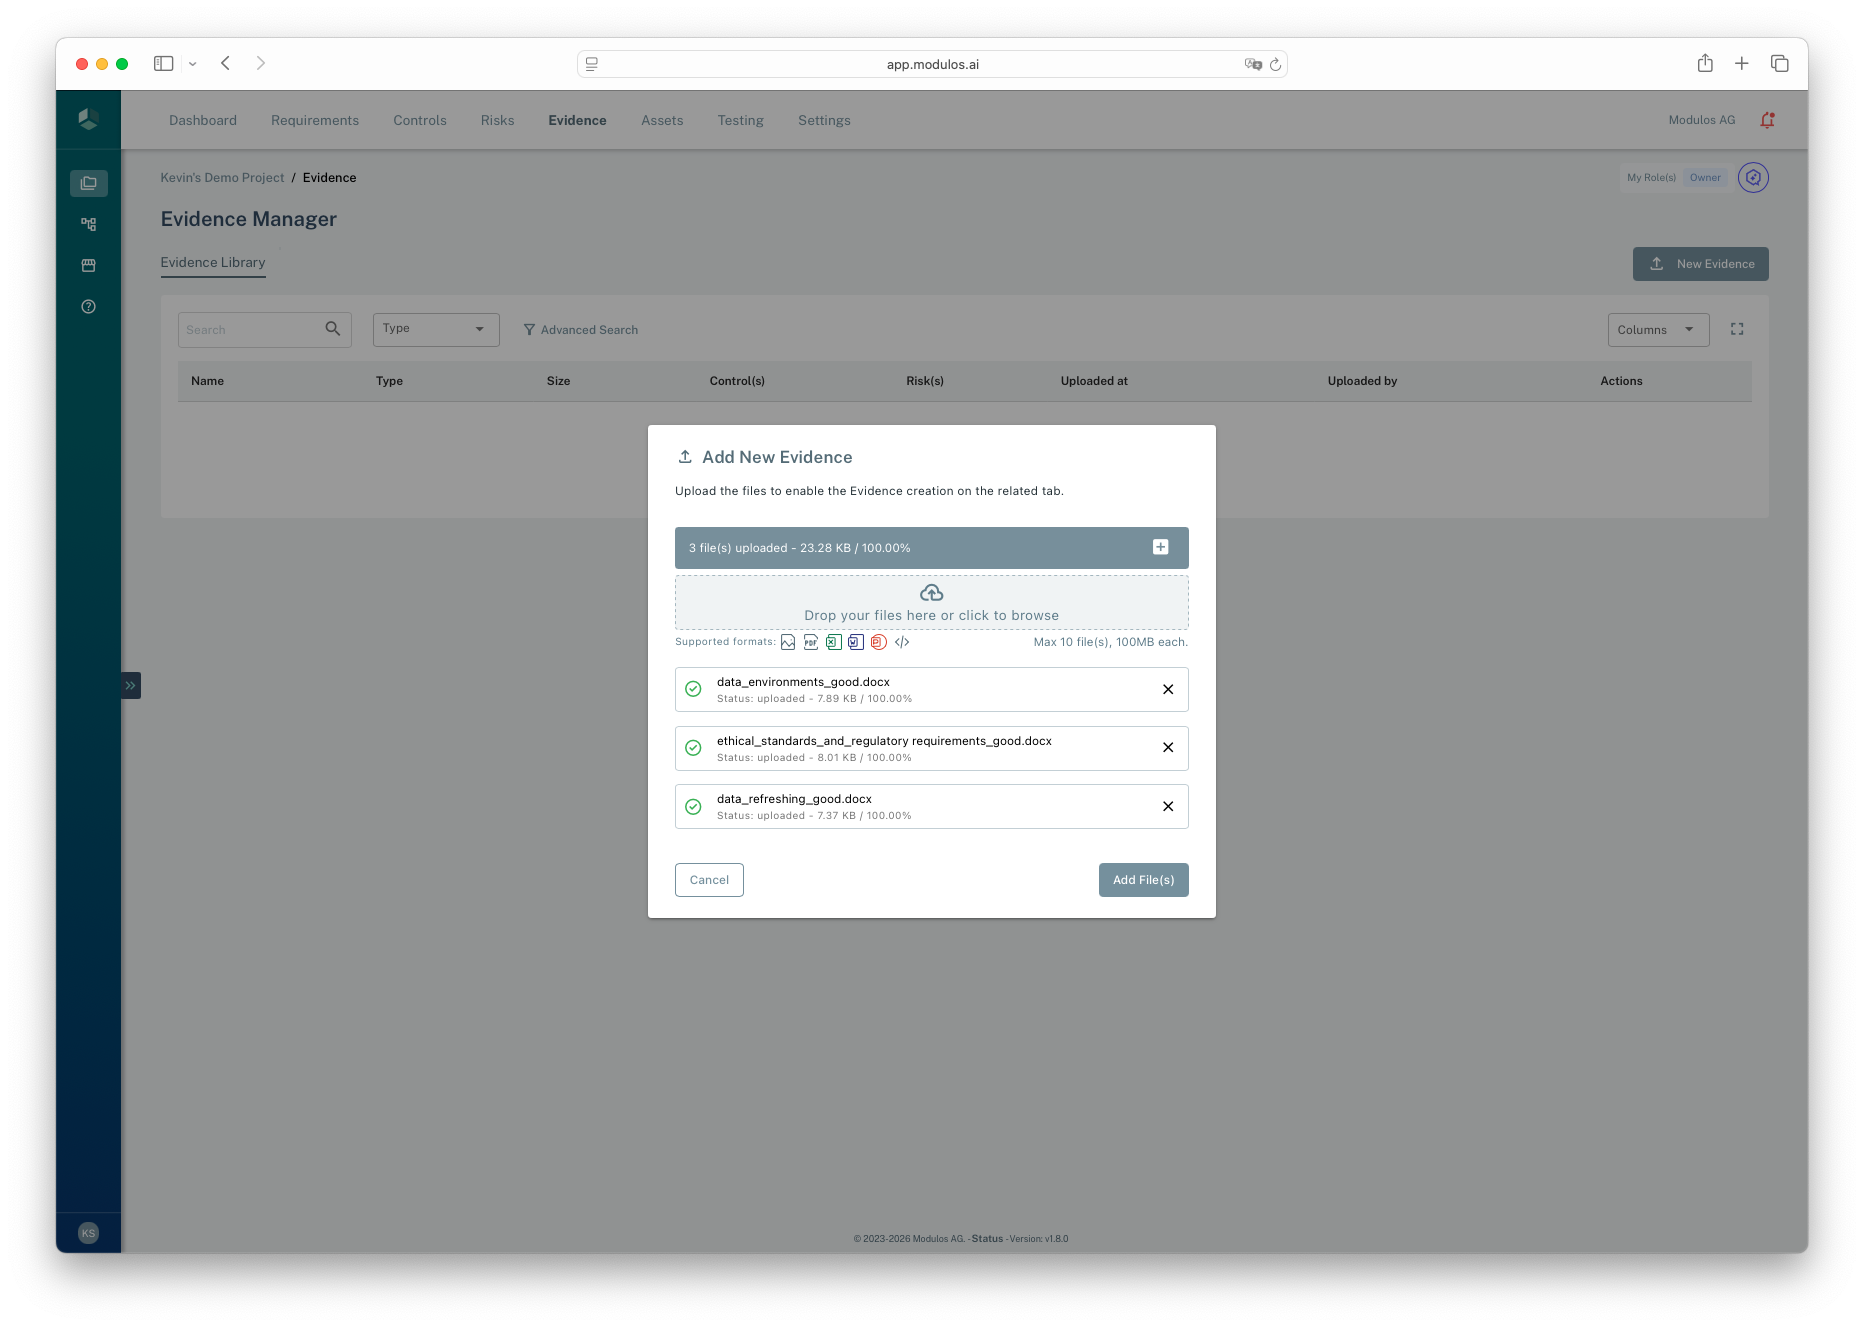
Task: Click the Add File(s) button
Action: (1143, 879)
